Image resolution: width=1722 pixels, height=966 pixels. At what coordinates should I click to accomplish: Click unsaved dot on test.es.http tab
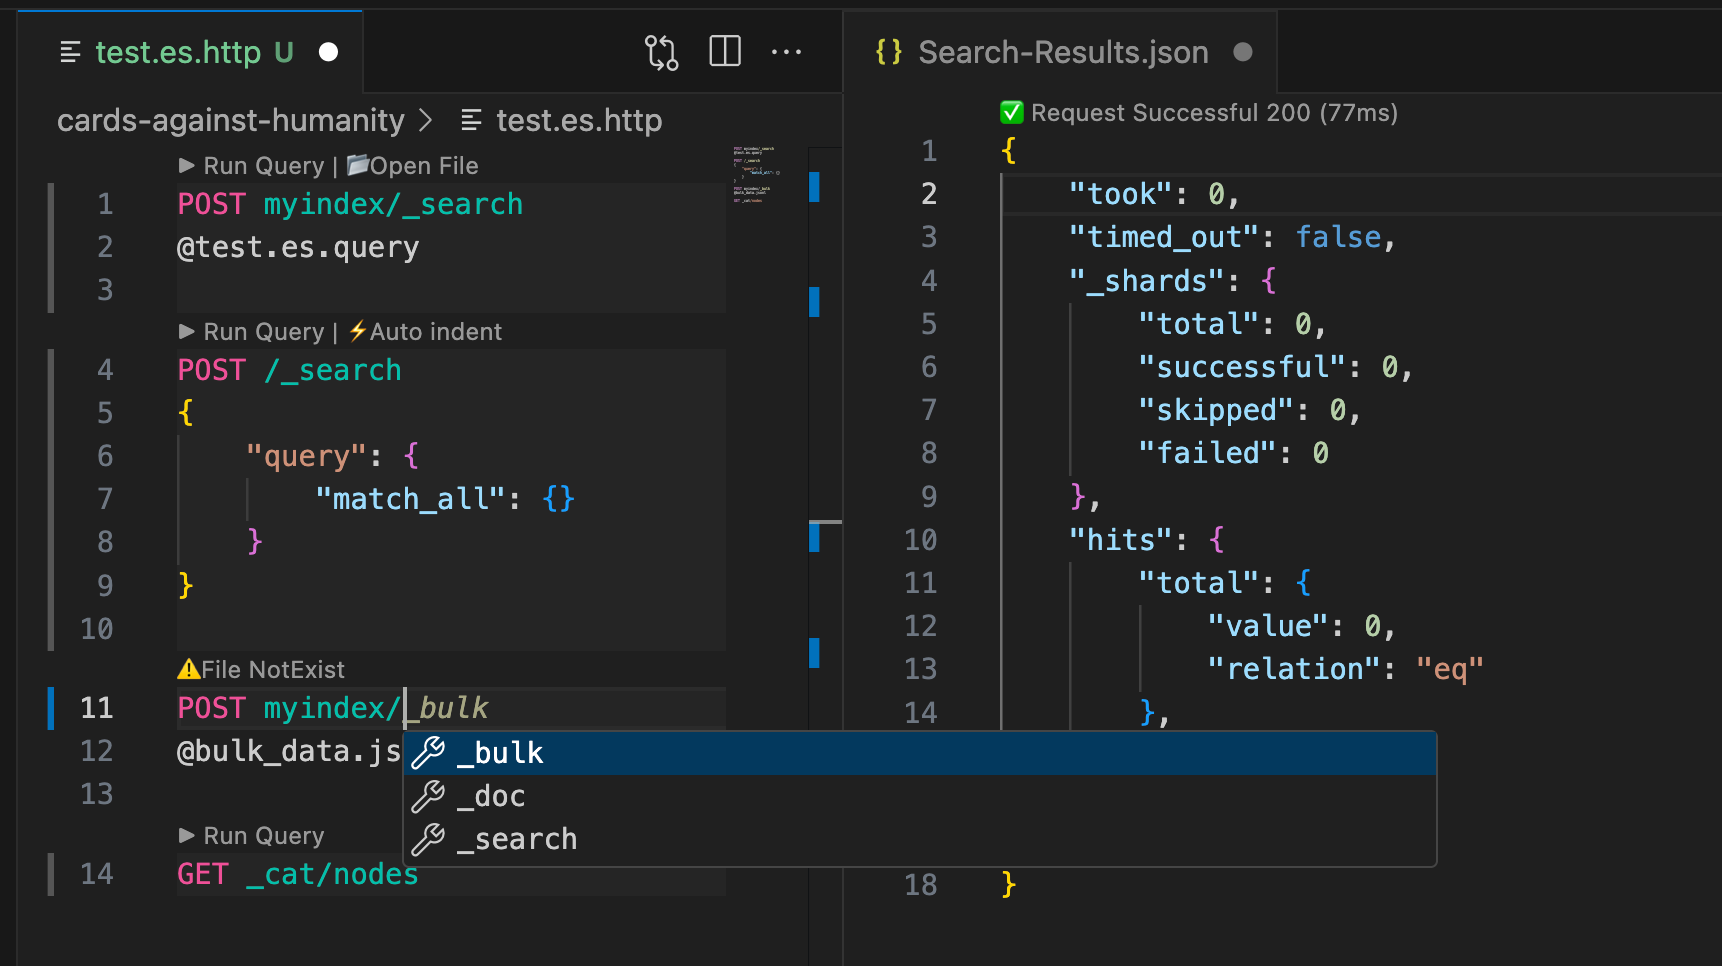point(328,52)
